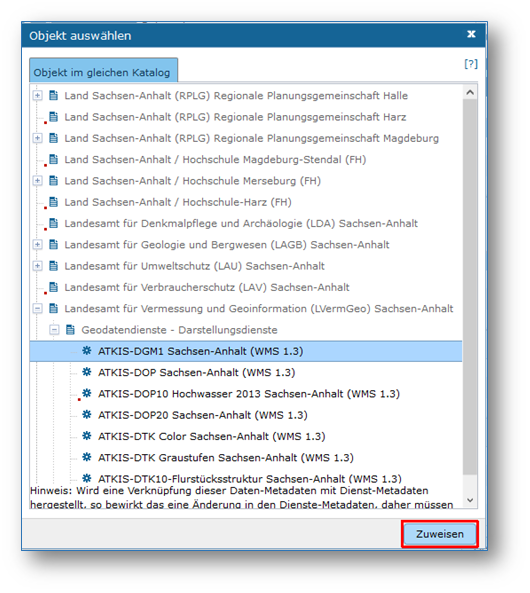Click scrollbar up arrow in tree list

pyautogui.click(x=470, y=92)
